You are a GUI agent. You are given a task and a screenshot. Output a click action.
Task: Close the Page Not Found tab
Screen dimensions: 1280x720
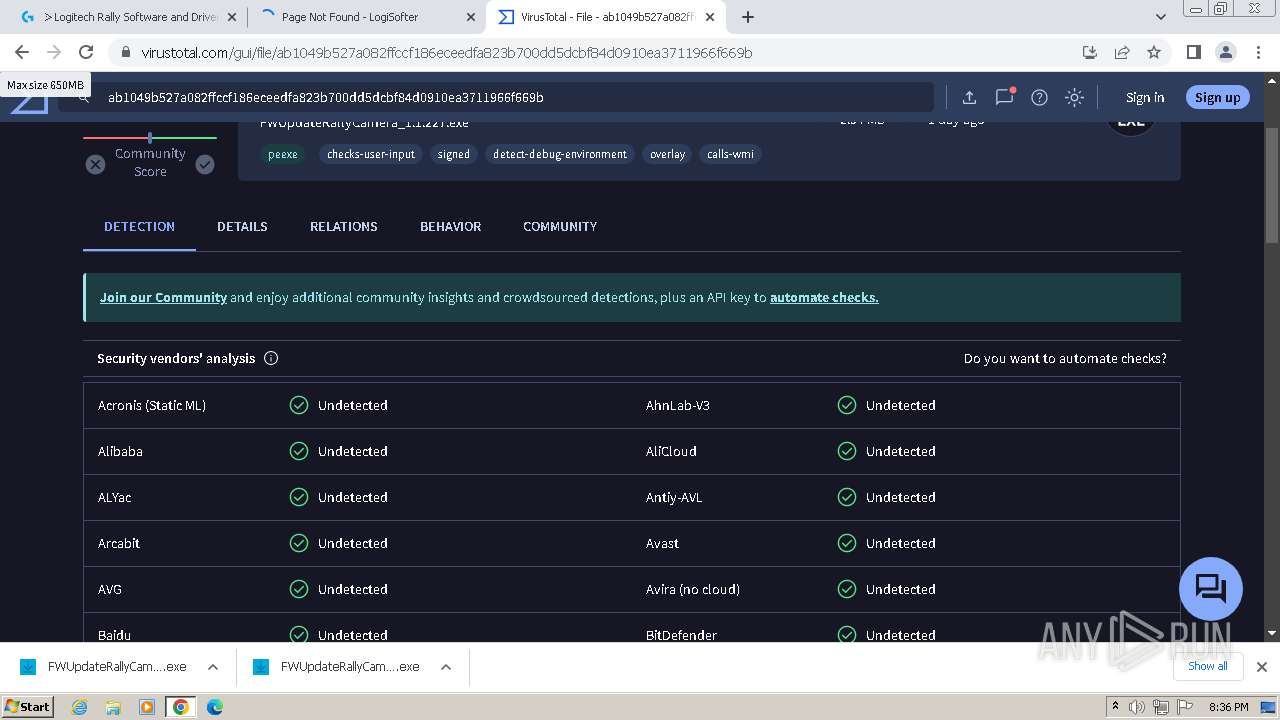(x=471, y=17)
